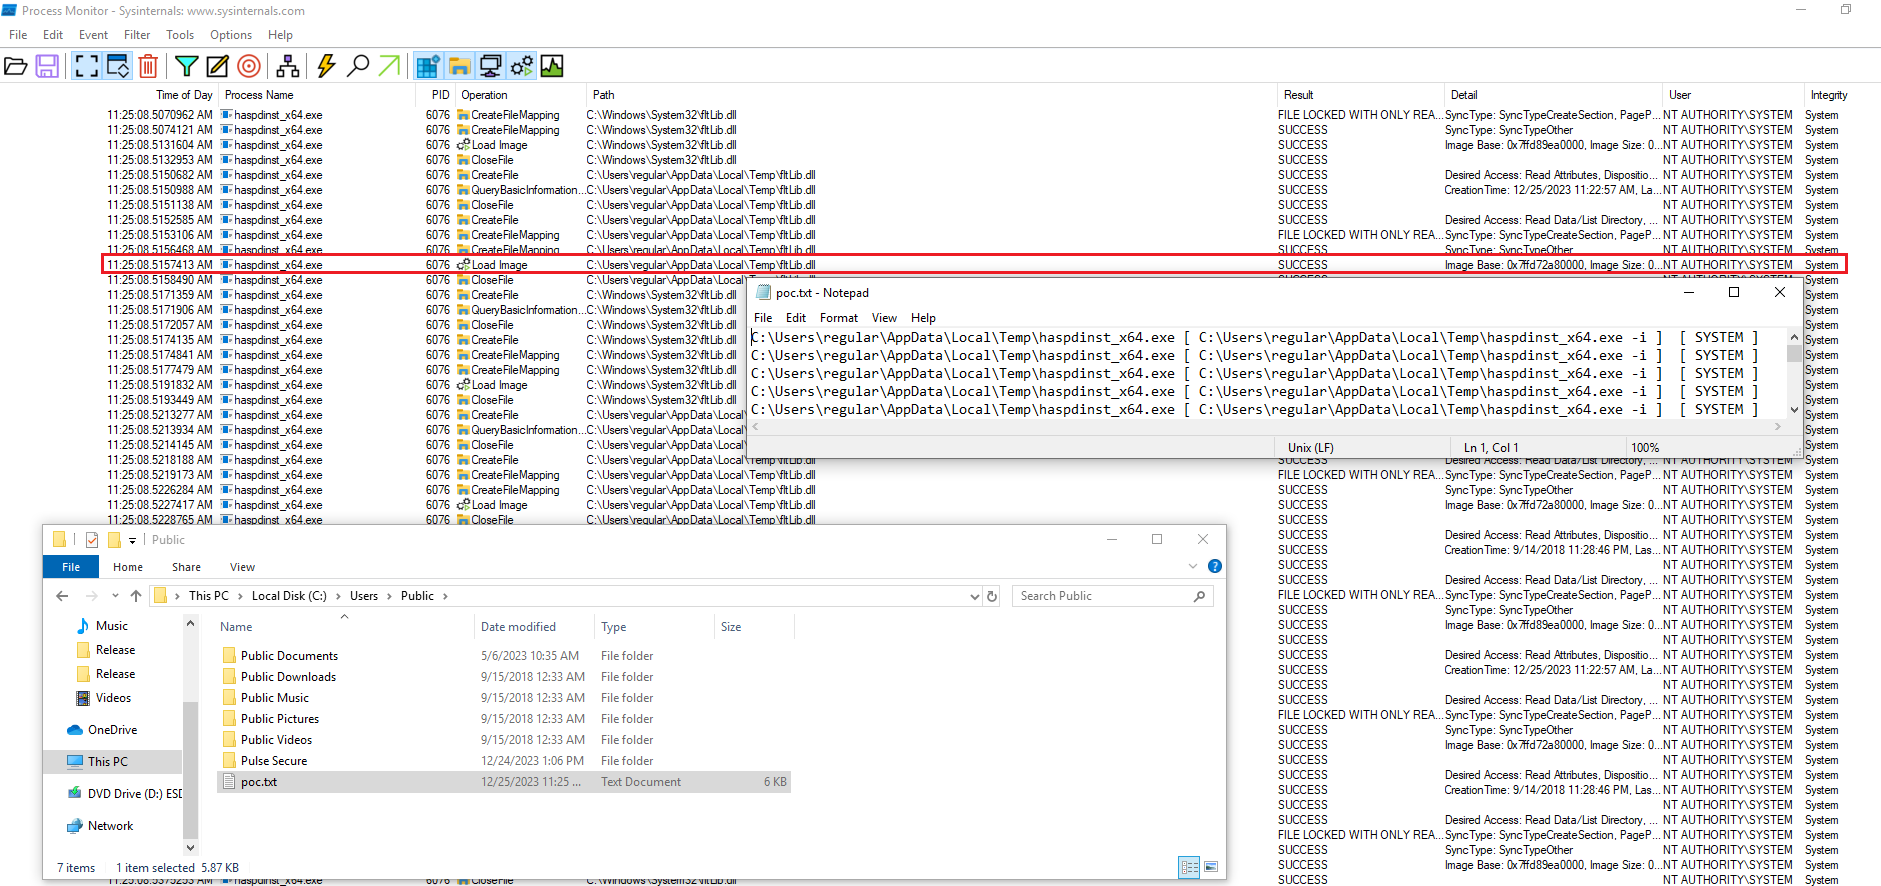Toggle Show File System Activity
The image size is (1881, 886).
click(x=459, y=66)
